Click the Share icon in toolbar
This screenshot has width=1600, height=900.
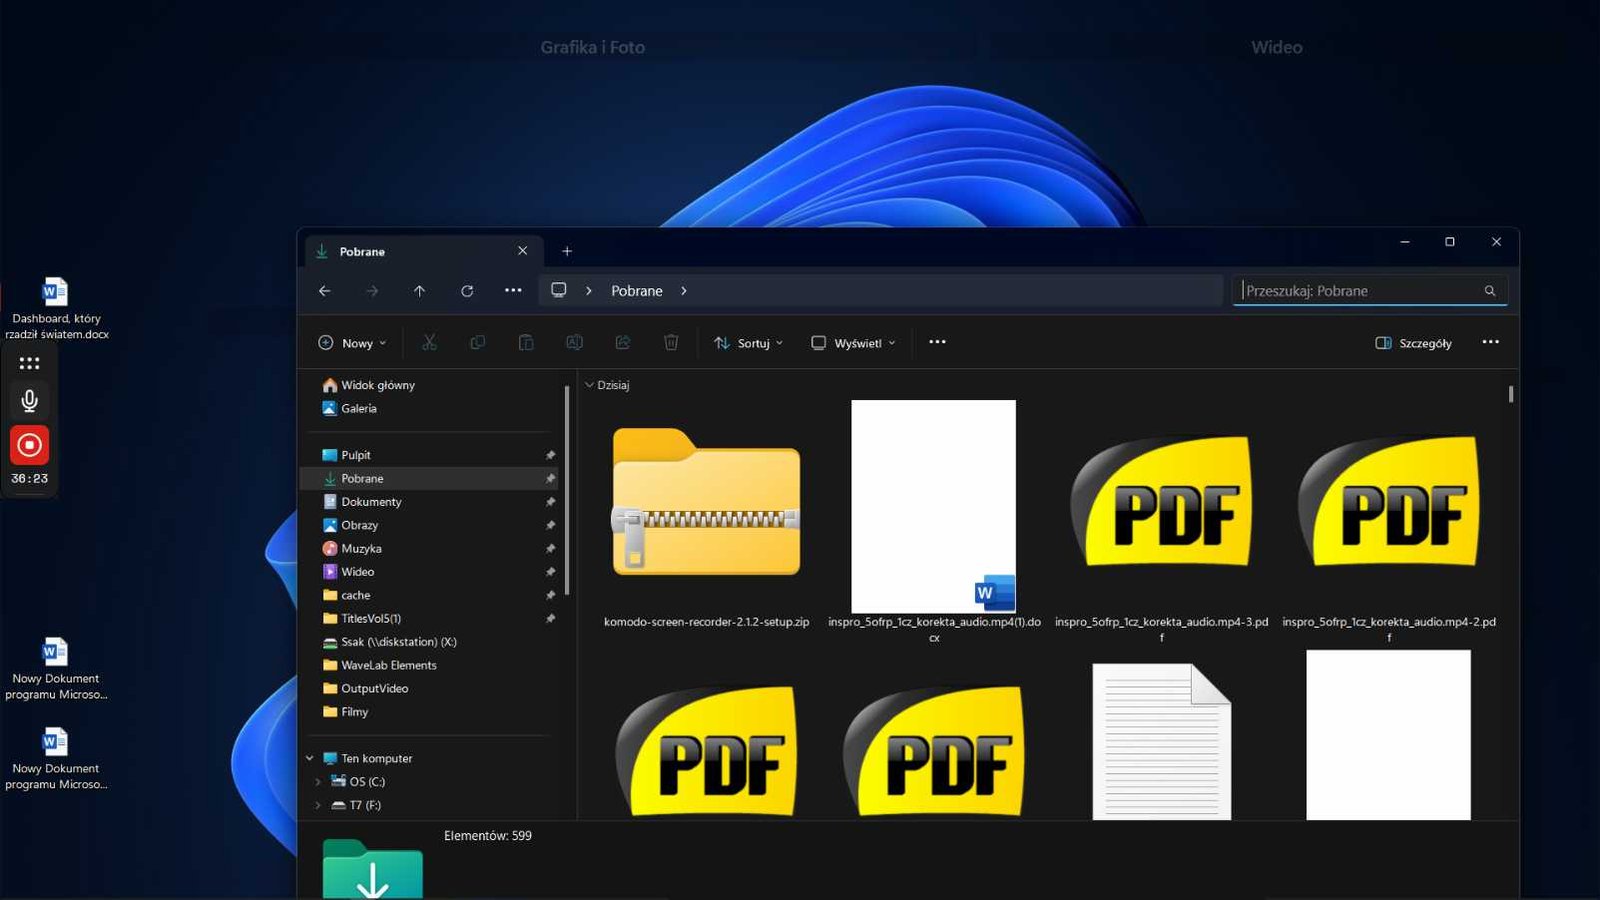point(622,343)
